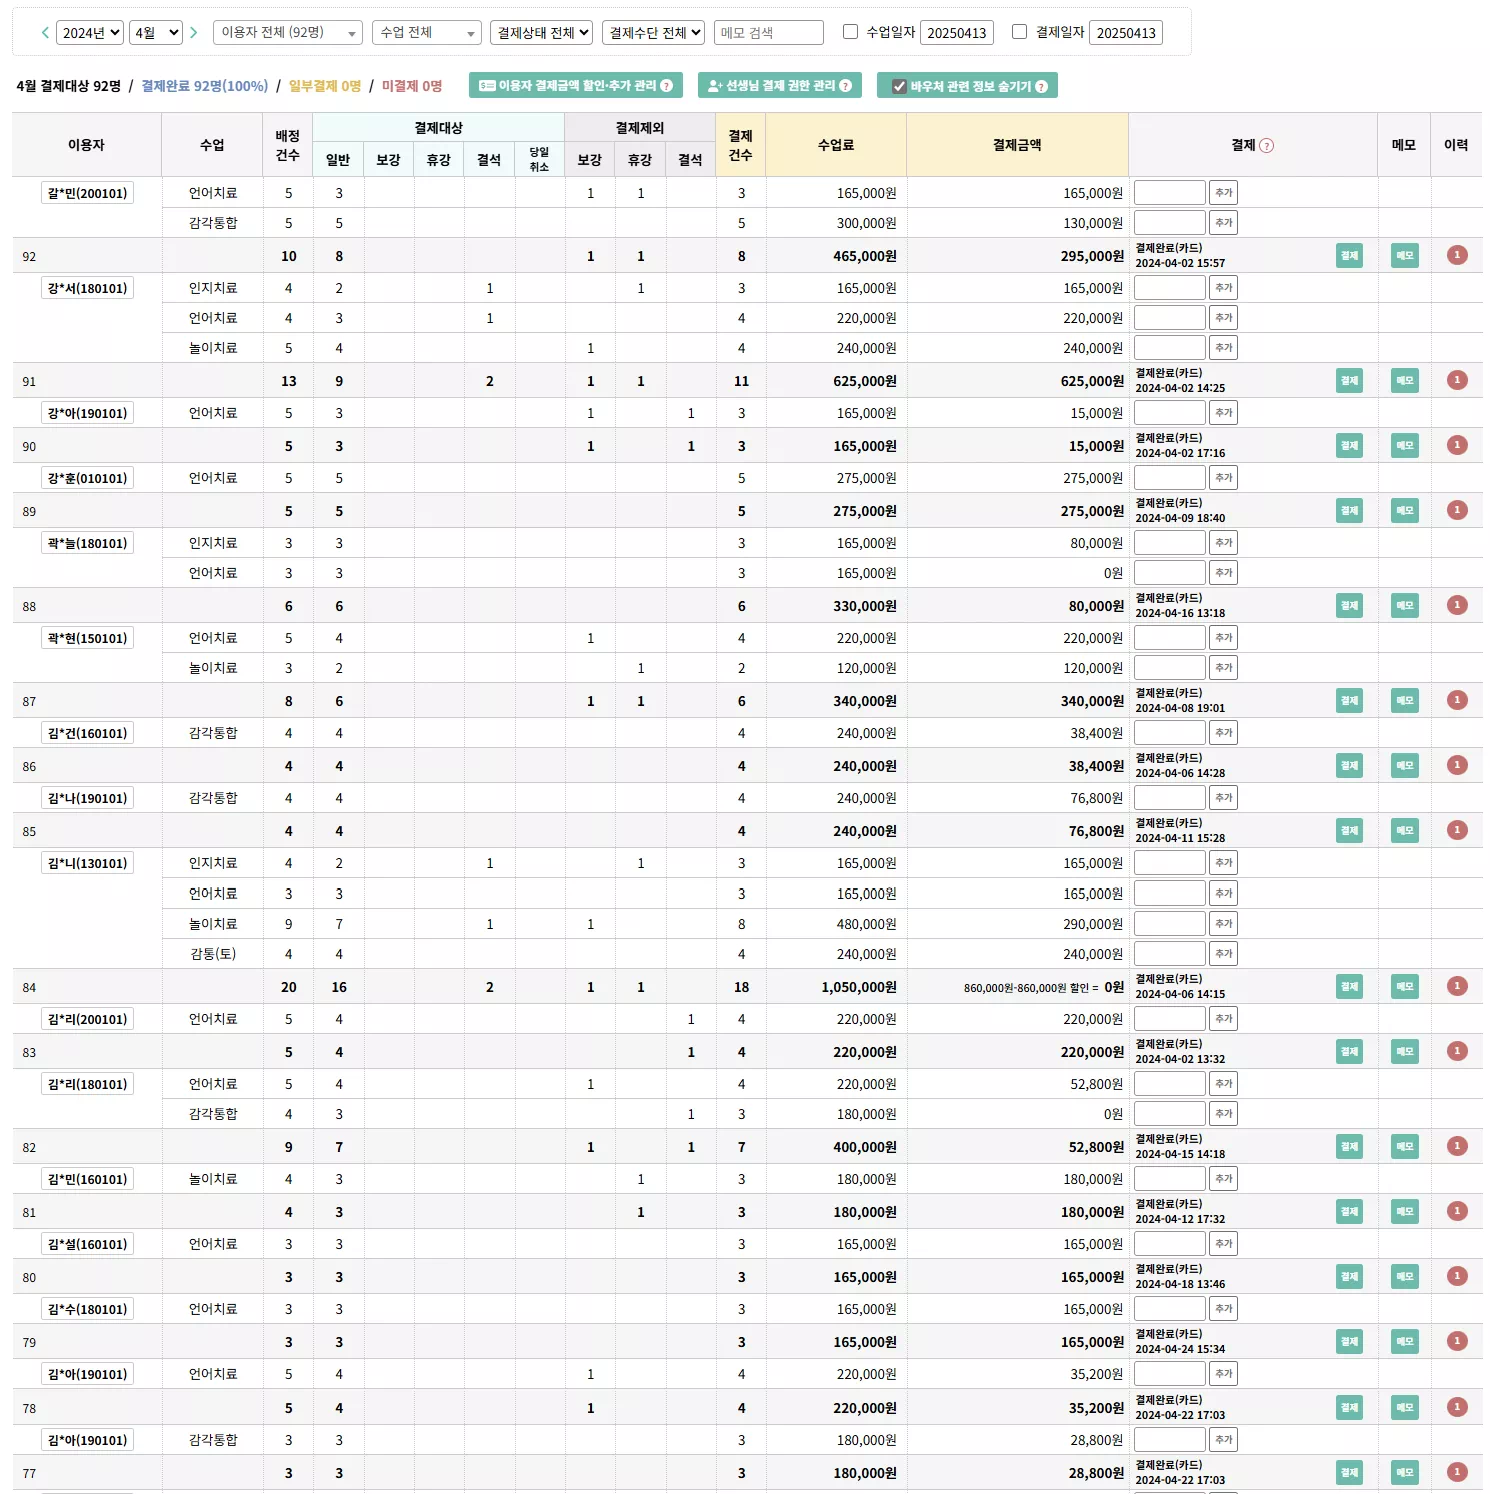Click 추가 button in 곽*늘 인지치료 row

click(1223, 543)
